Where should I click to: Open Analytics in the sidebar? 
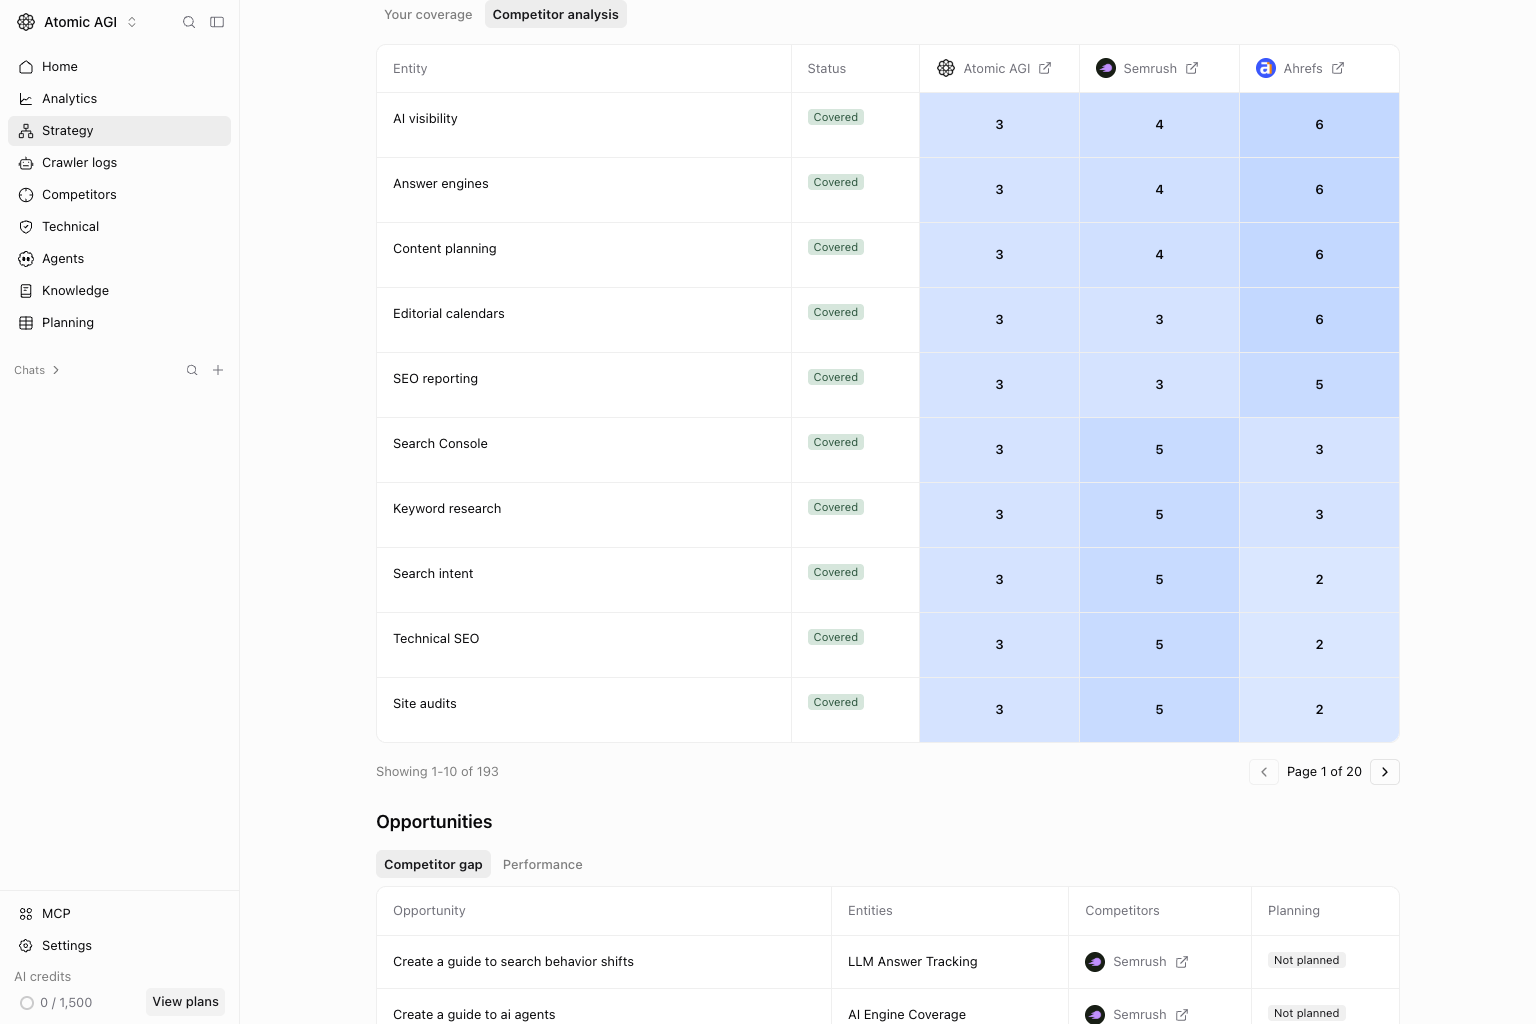tap(119, 99)
